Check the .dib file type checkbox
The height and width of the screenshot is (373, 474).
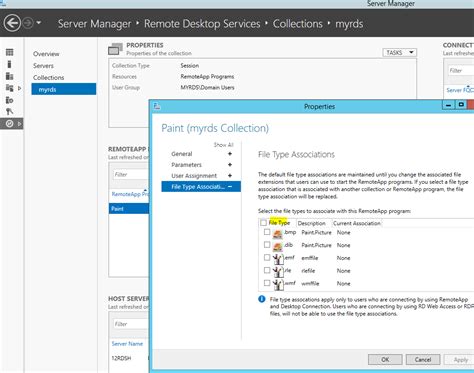[x=267, y=245]
